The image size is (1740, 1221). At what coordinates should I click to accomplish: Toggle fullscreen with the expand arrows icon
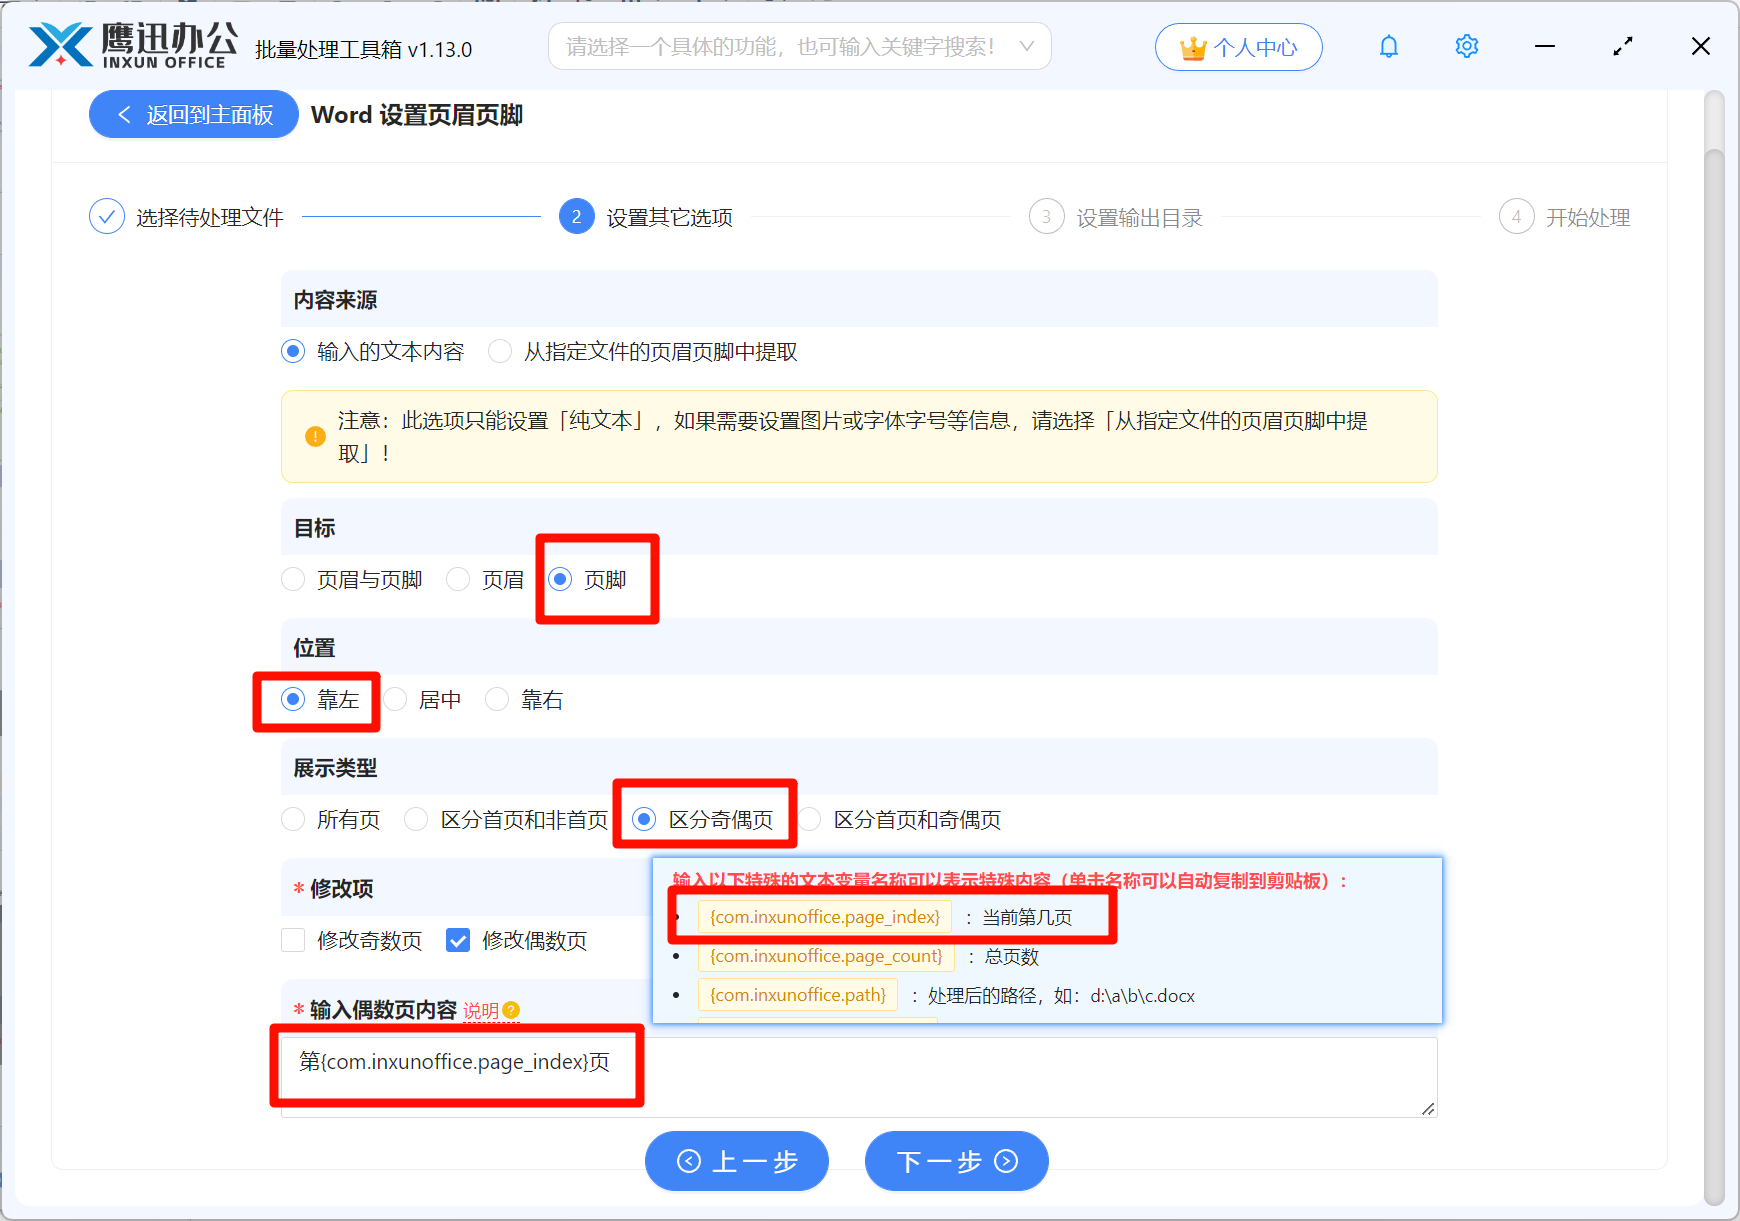pyautogui.click(x=1622, y=46)
